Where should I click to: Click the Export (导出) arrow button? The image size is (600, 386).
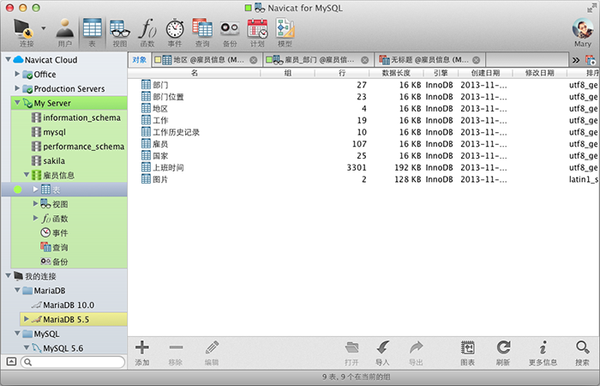click(416, 353)
